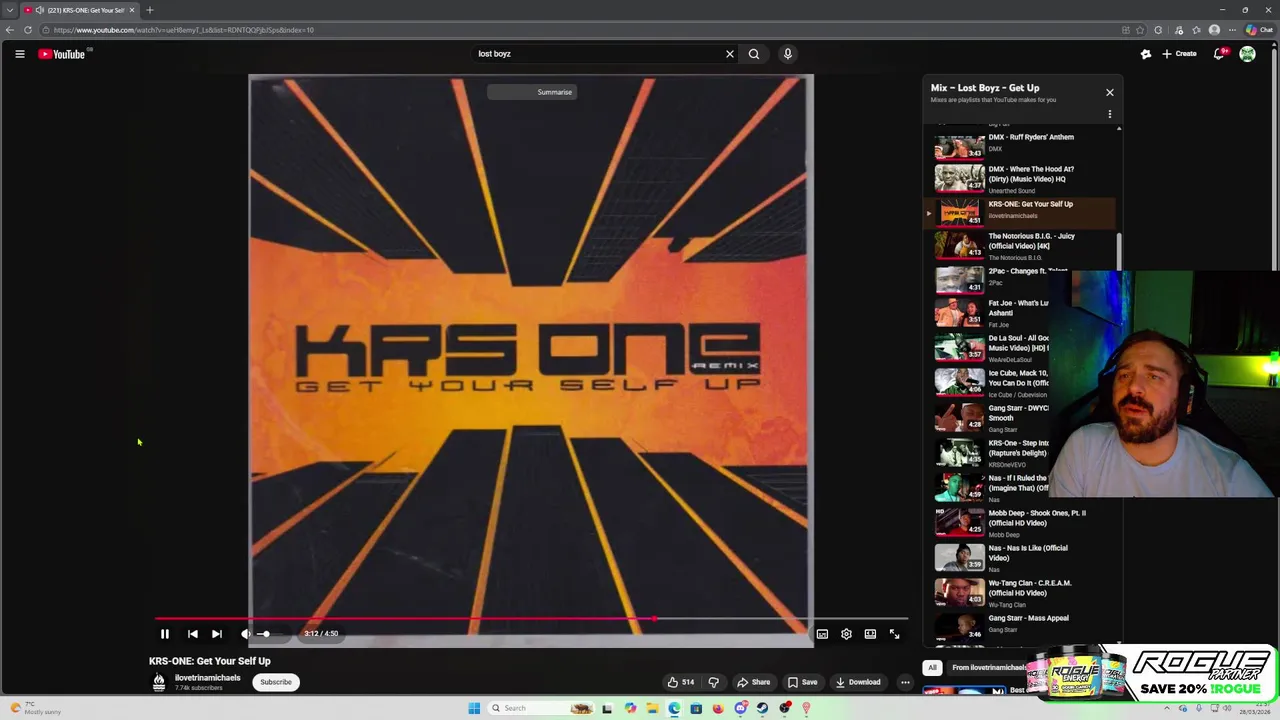The width and height of the screenshot is (1280, 720).
Task: Start voice search with the microphone icon
Action: coord(788,54)
